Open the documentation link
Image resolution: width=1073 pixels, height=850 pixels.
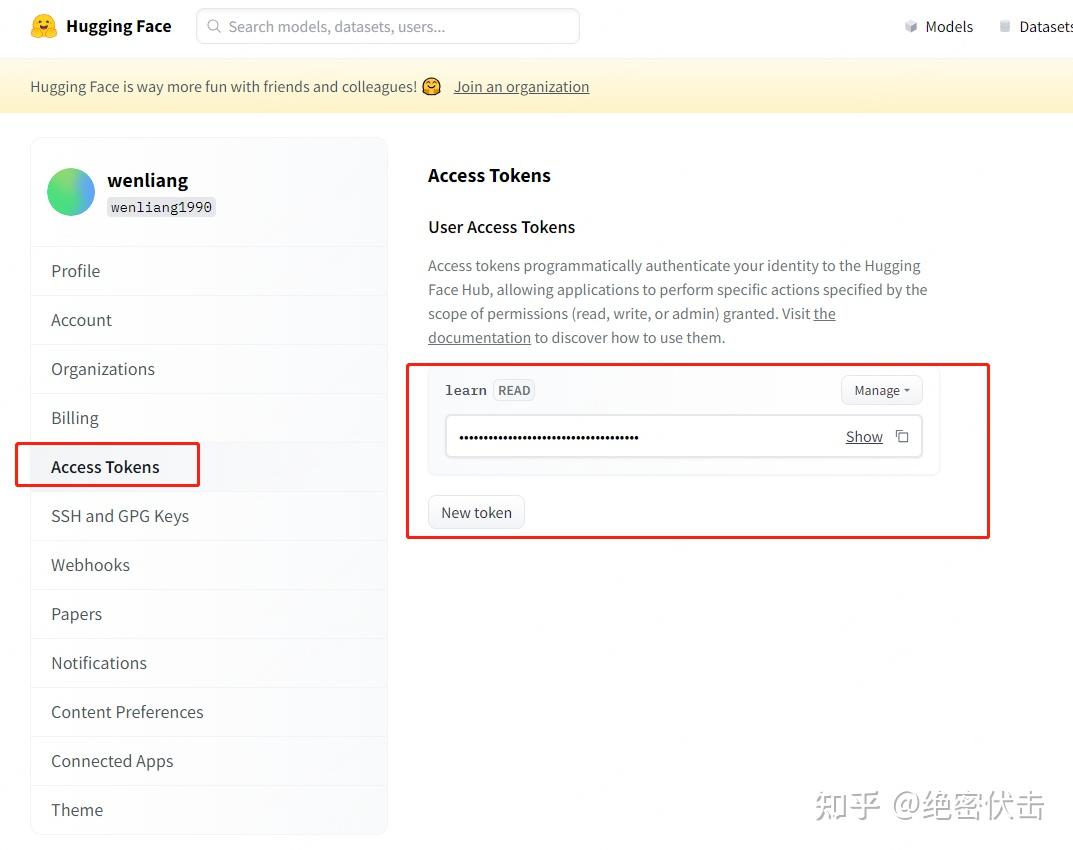[479, 338]
